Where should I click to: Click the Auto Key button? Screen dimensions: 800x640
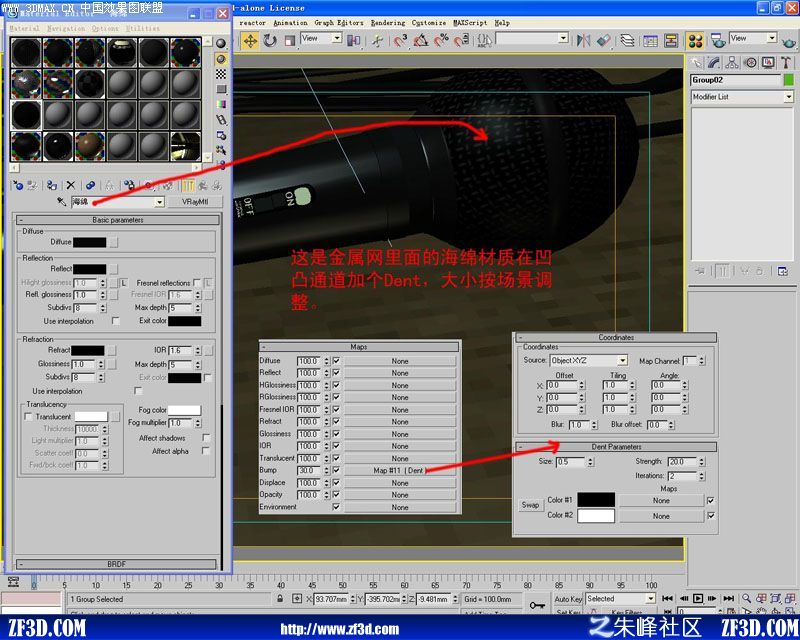[x=568, y=599]
